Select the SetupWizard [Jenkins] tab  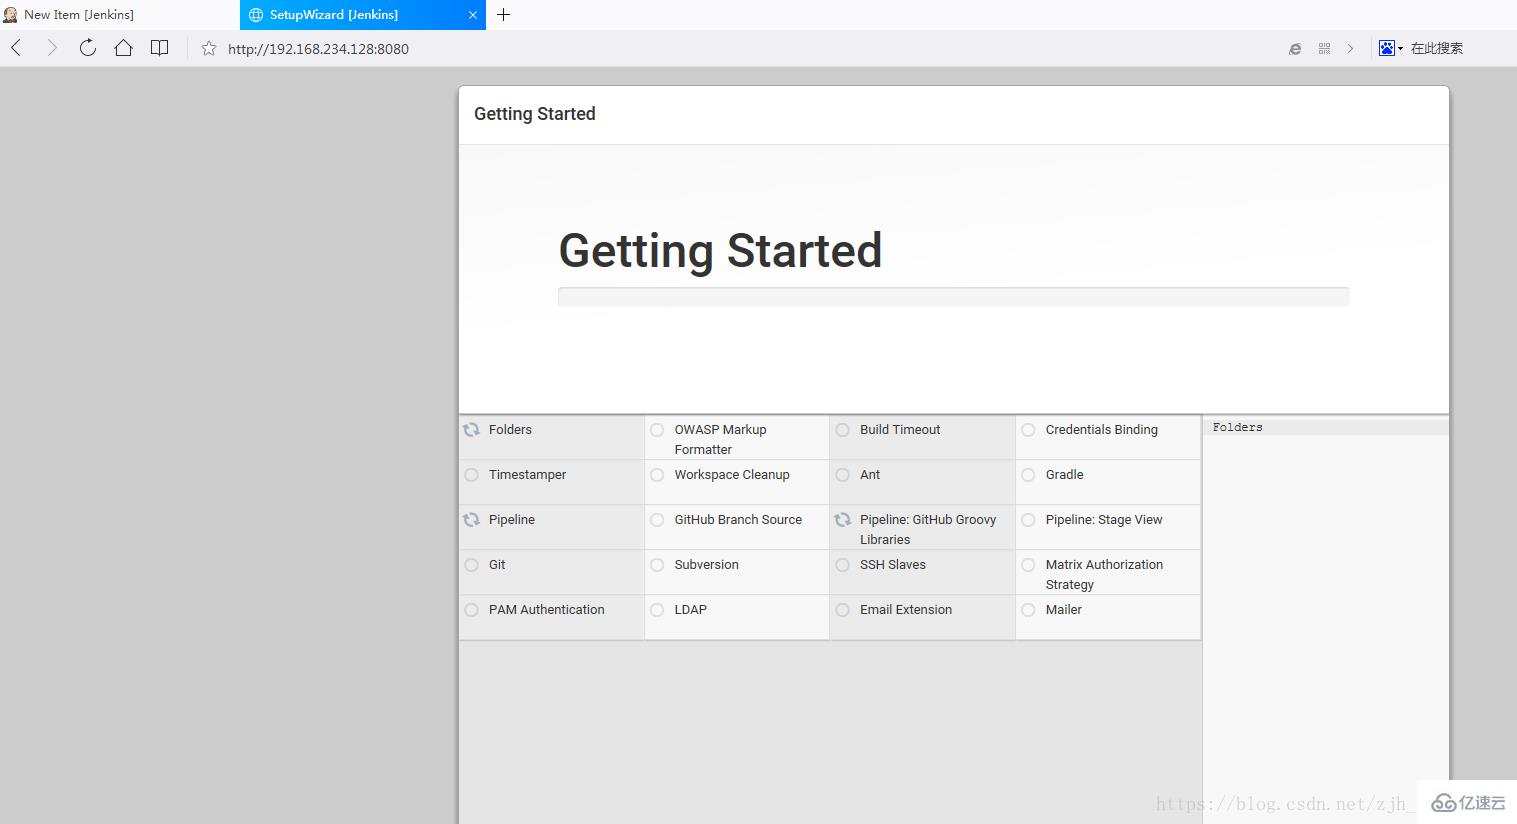pos(363,15)
